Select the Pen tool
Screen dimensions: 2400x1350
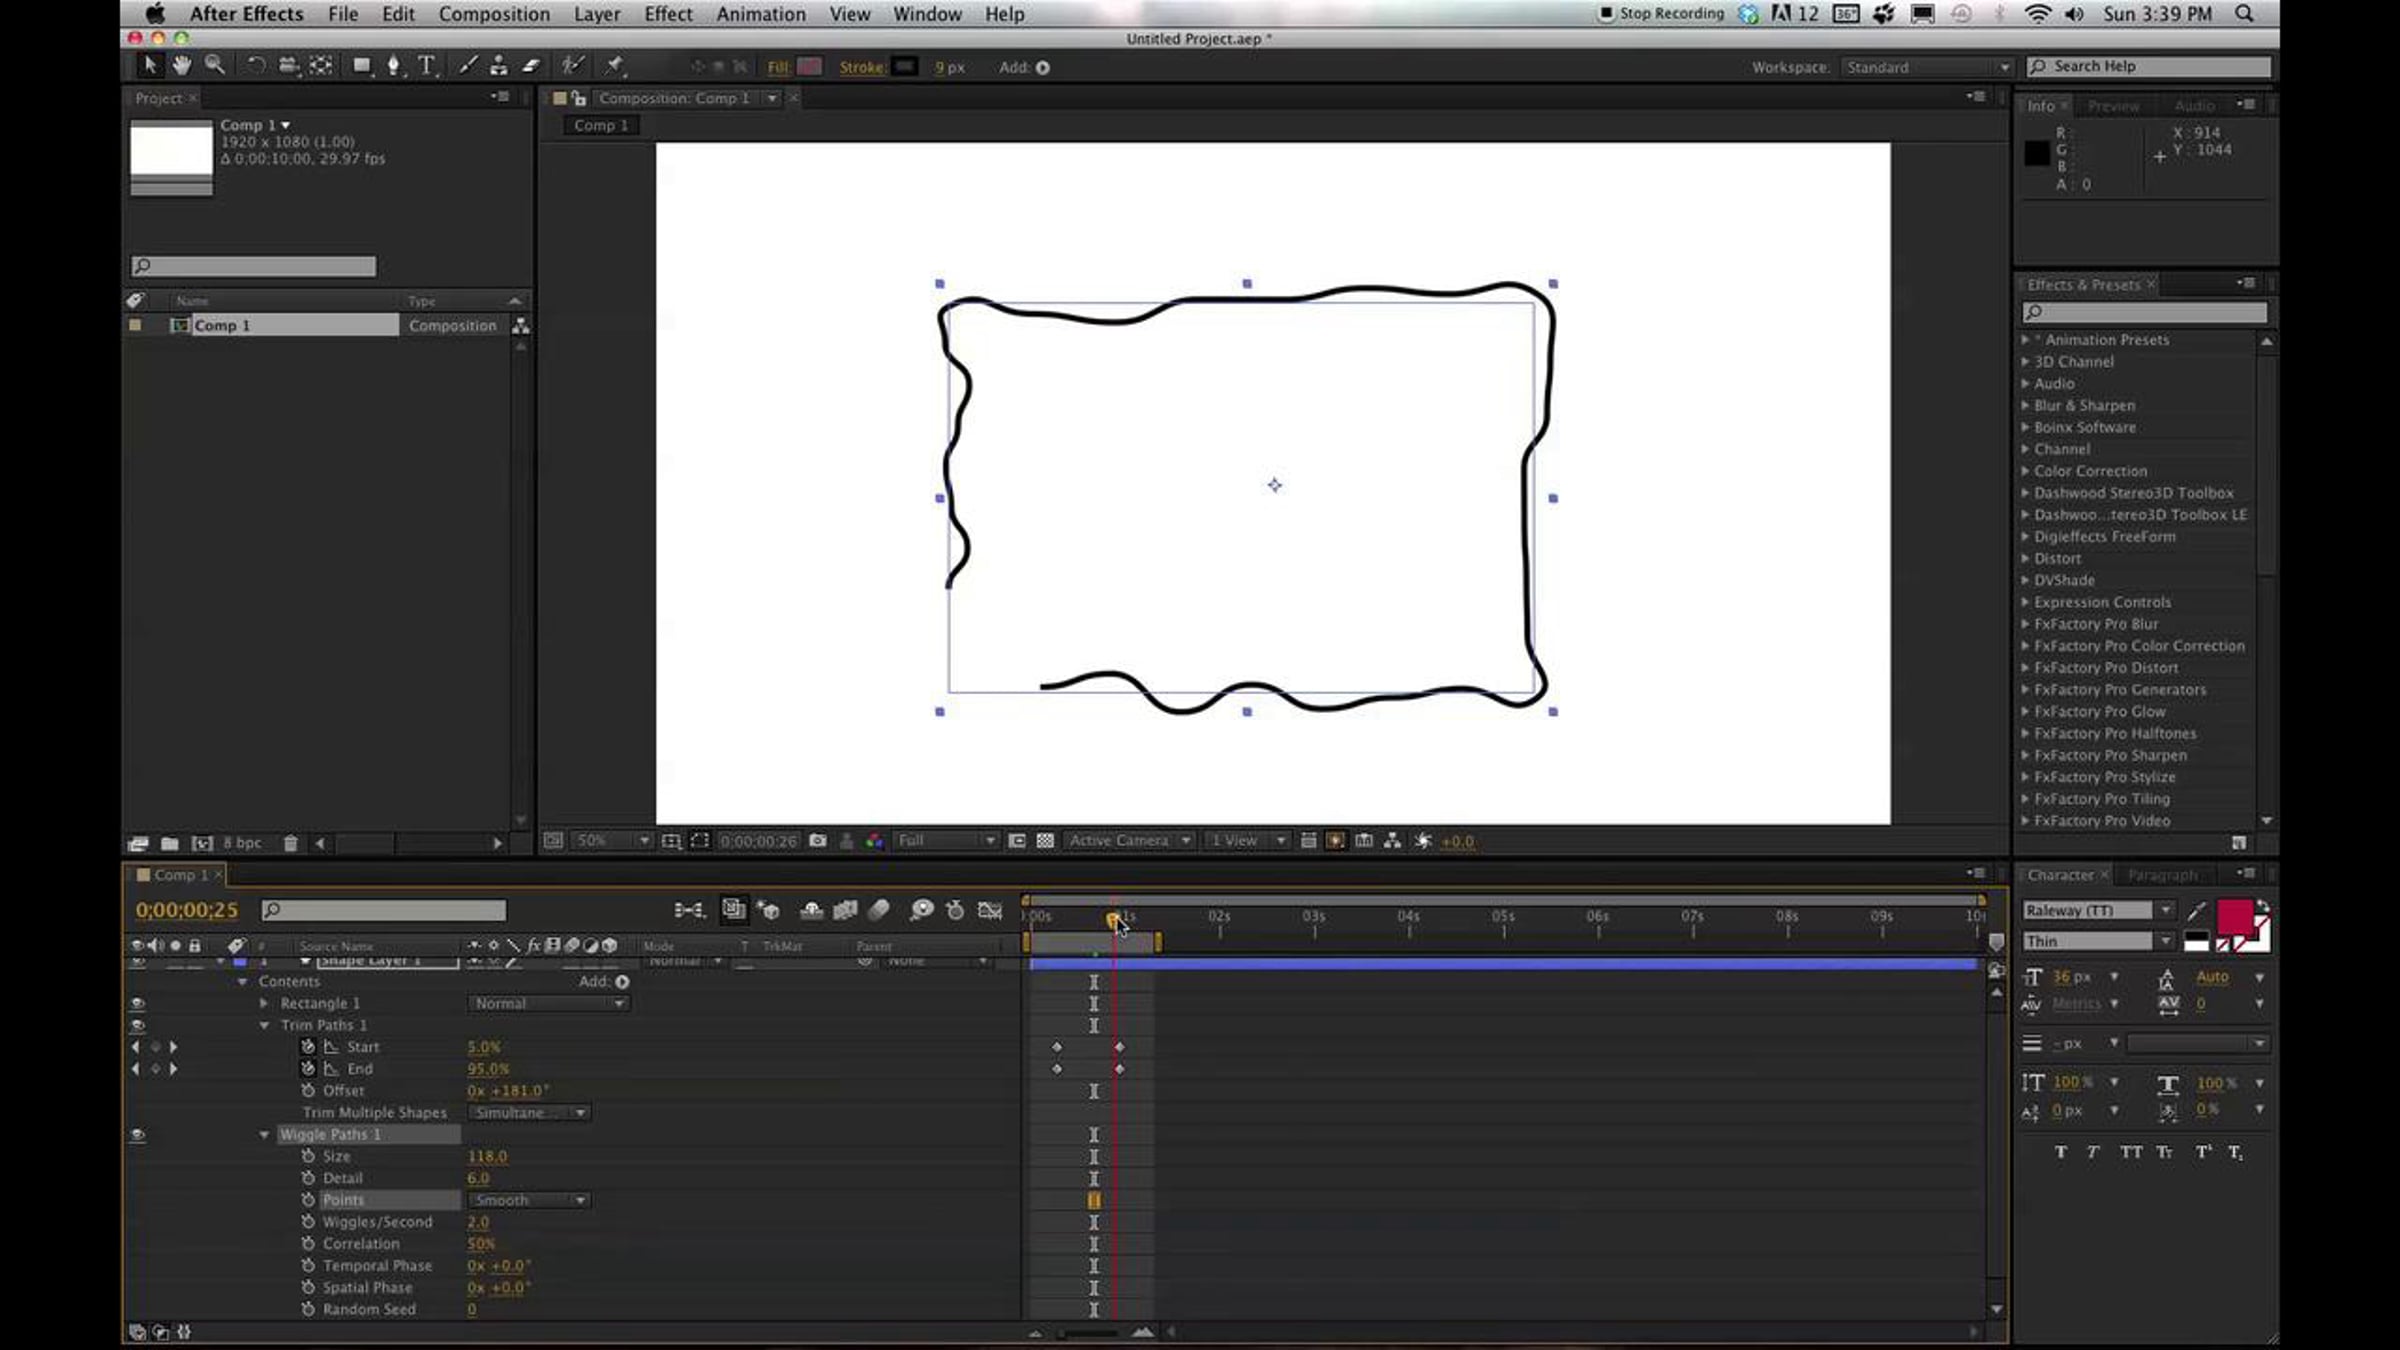coord(394,66)
